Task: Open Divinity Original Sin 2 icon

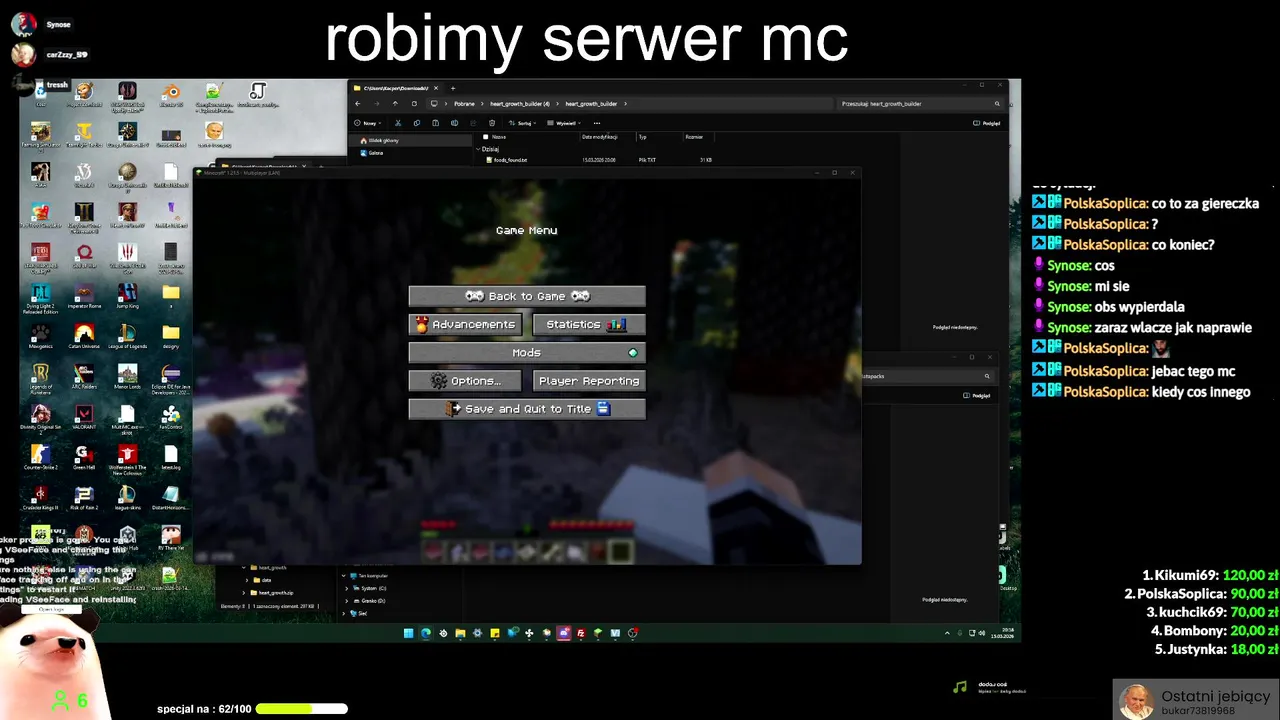Action: [41, 415]
